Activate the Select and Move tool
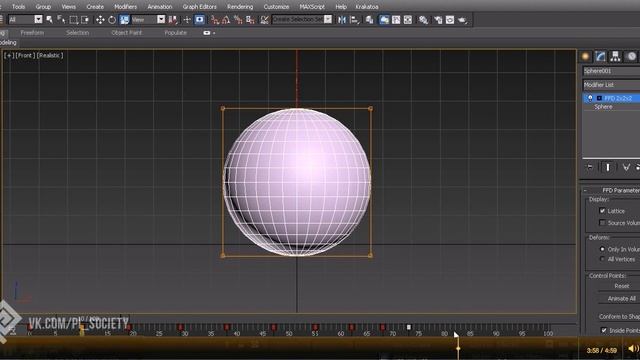The height and width of the screenshot is (360, 640). pos(100,20)
